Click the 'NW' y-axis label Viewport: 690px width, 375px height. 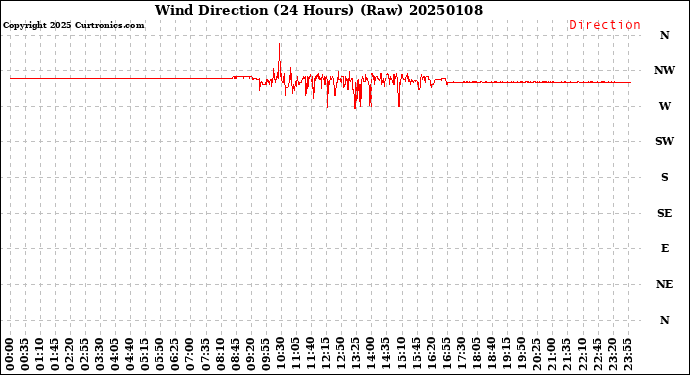pyautogui.click(x=664, y=70)
